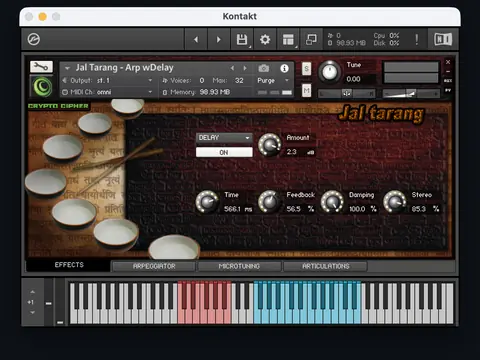Screen dimensions: 480x360
Task: Click the Max voices value 32
Action: click(x=239, y=80)
